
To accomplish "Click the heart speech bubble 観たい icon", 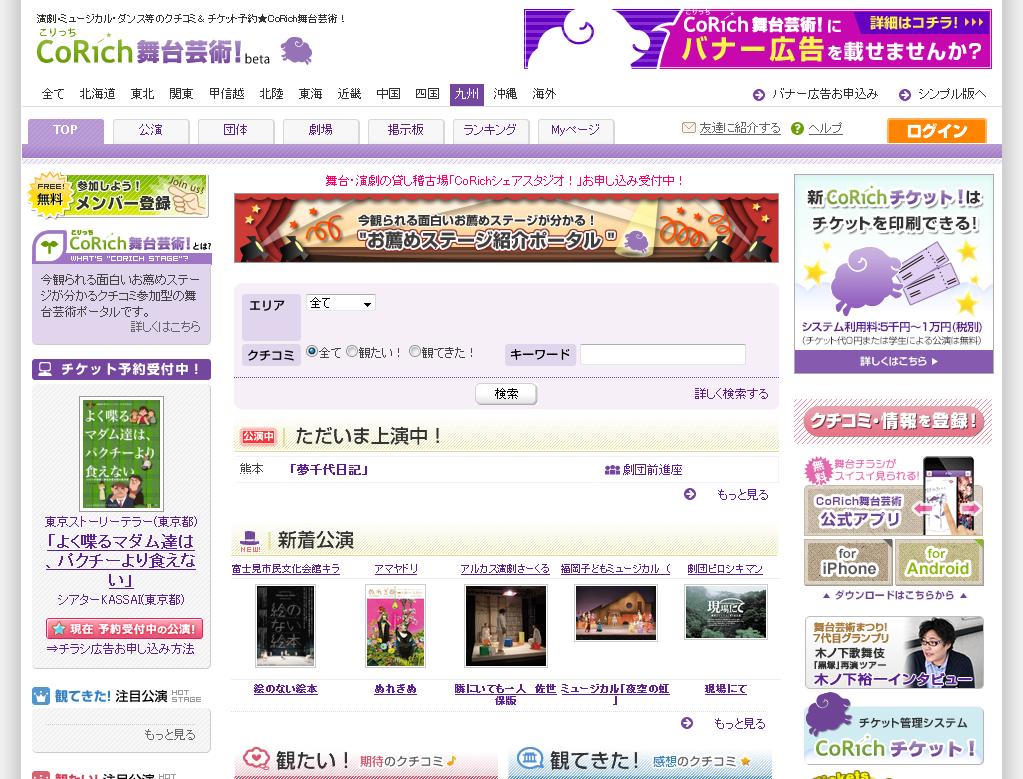I will pyautogui.click(x=256, y=758).
